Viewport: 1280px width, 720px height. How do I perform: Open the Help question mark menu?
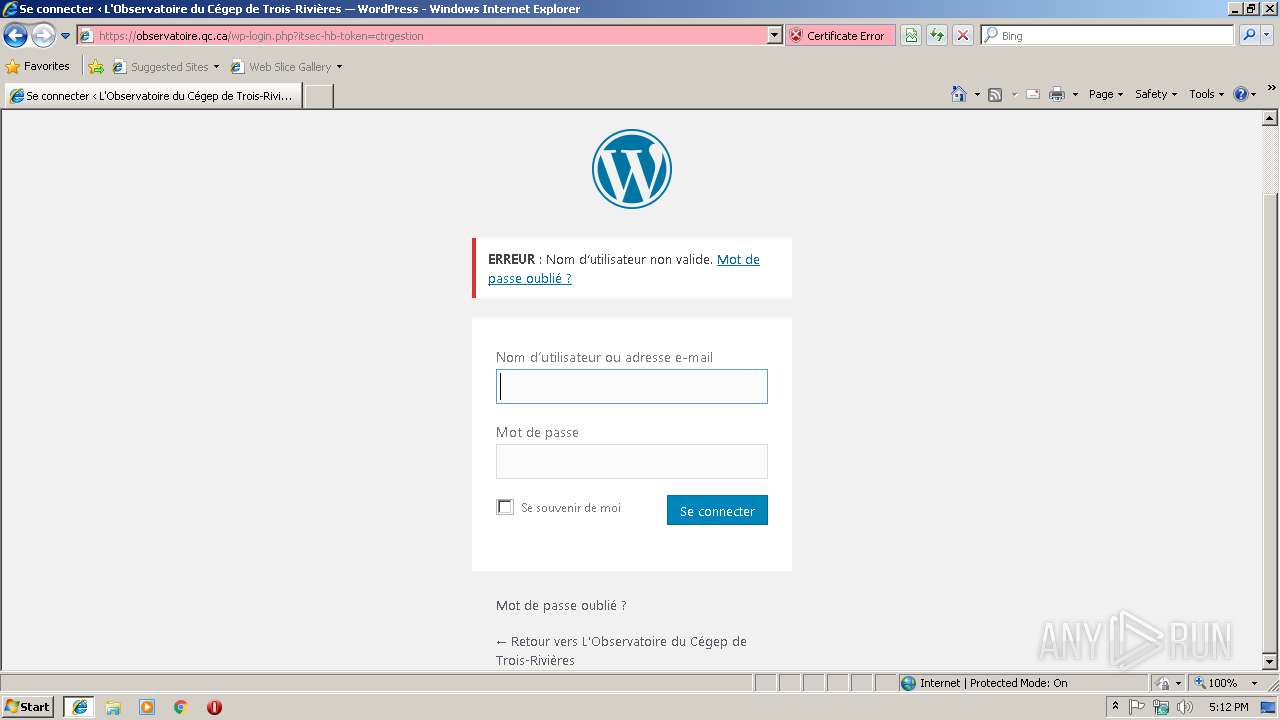click(1245, 94)
